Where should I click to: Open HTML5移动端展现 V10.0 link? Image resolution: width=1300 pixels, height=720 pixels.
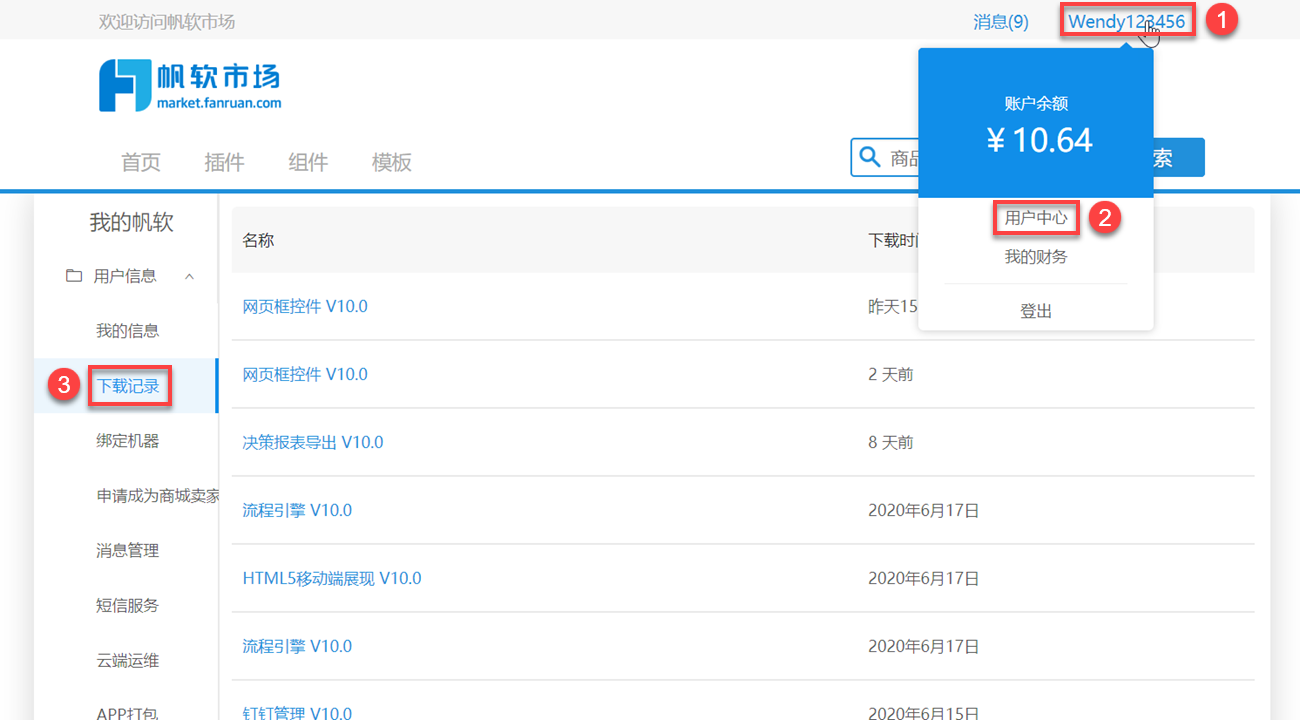tap(332, 578)
